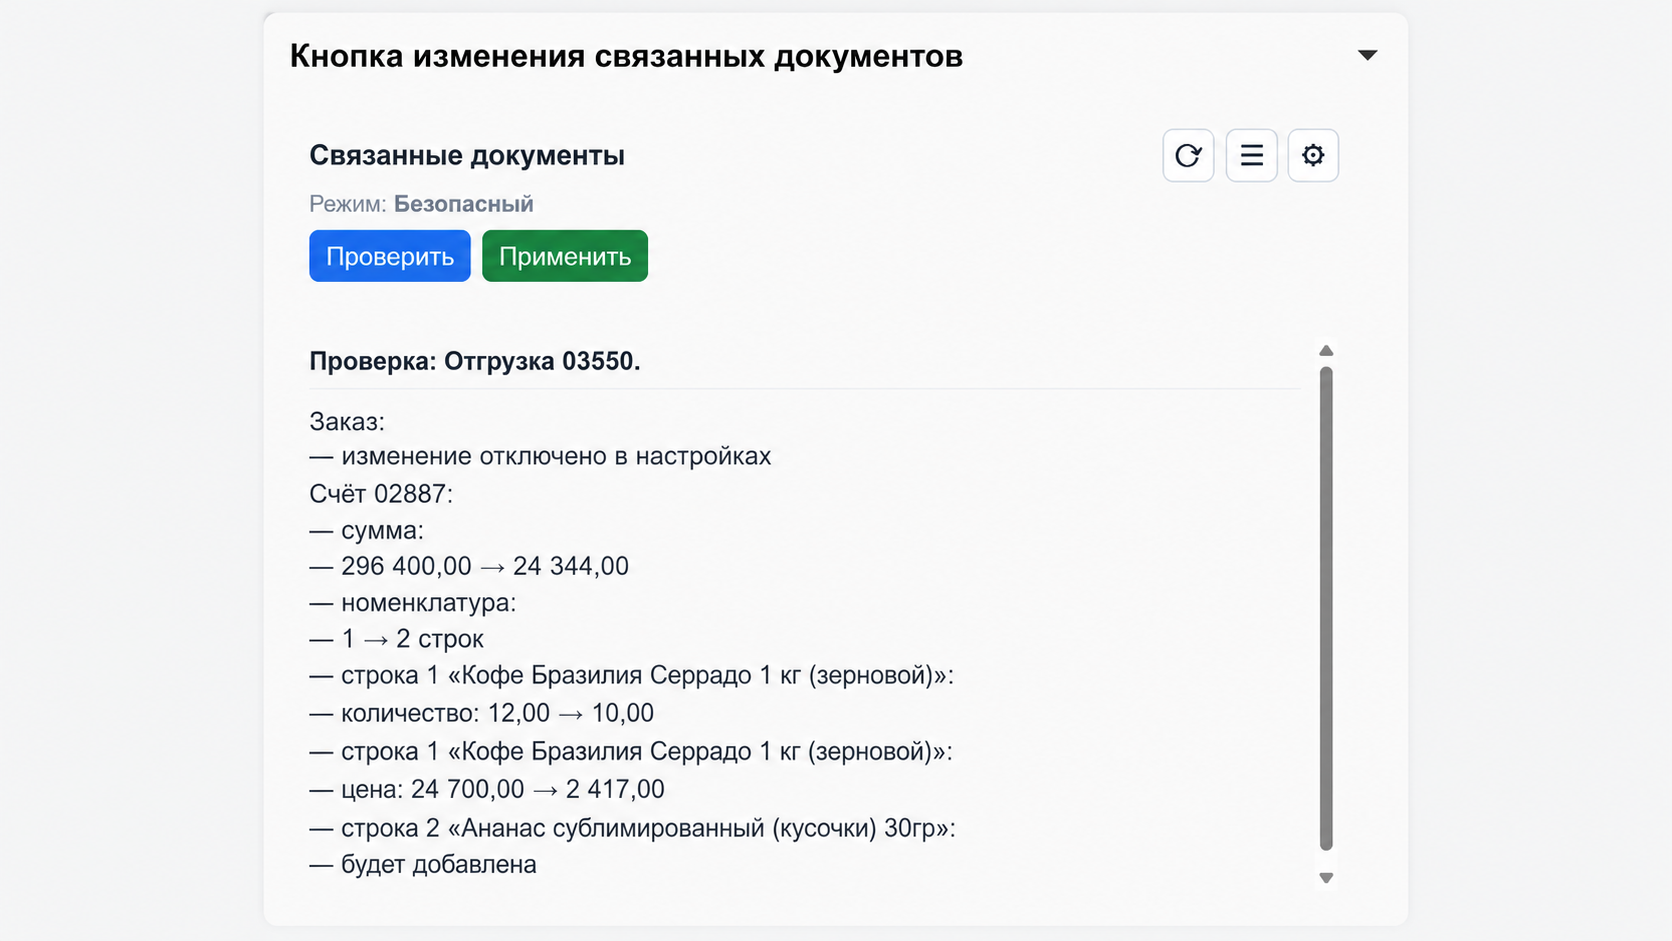The height and width of the screenshot is (941, 1672).
Task: Click the mode value Безопасный
Action: point(463,204)
